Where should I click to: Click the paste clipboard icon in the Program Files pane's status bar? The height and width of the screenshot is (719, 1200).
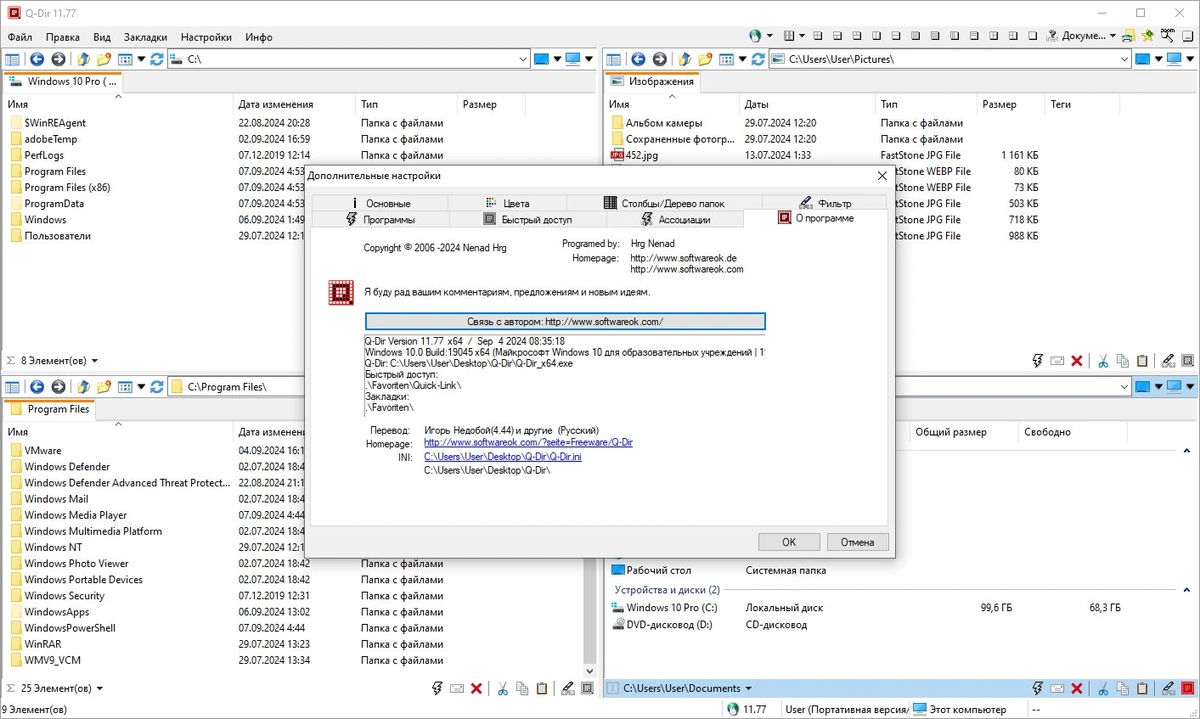click(x=542, y=688)
